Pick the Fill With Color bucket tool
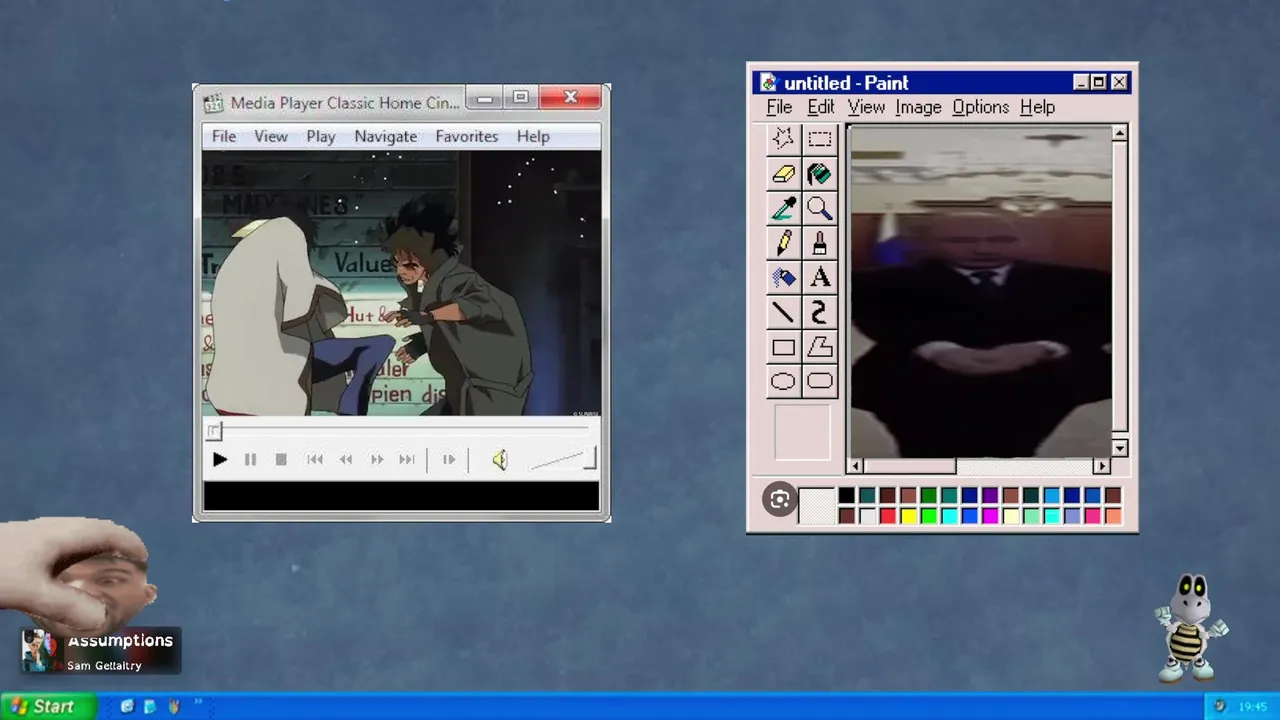 [820, 175]
